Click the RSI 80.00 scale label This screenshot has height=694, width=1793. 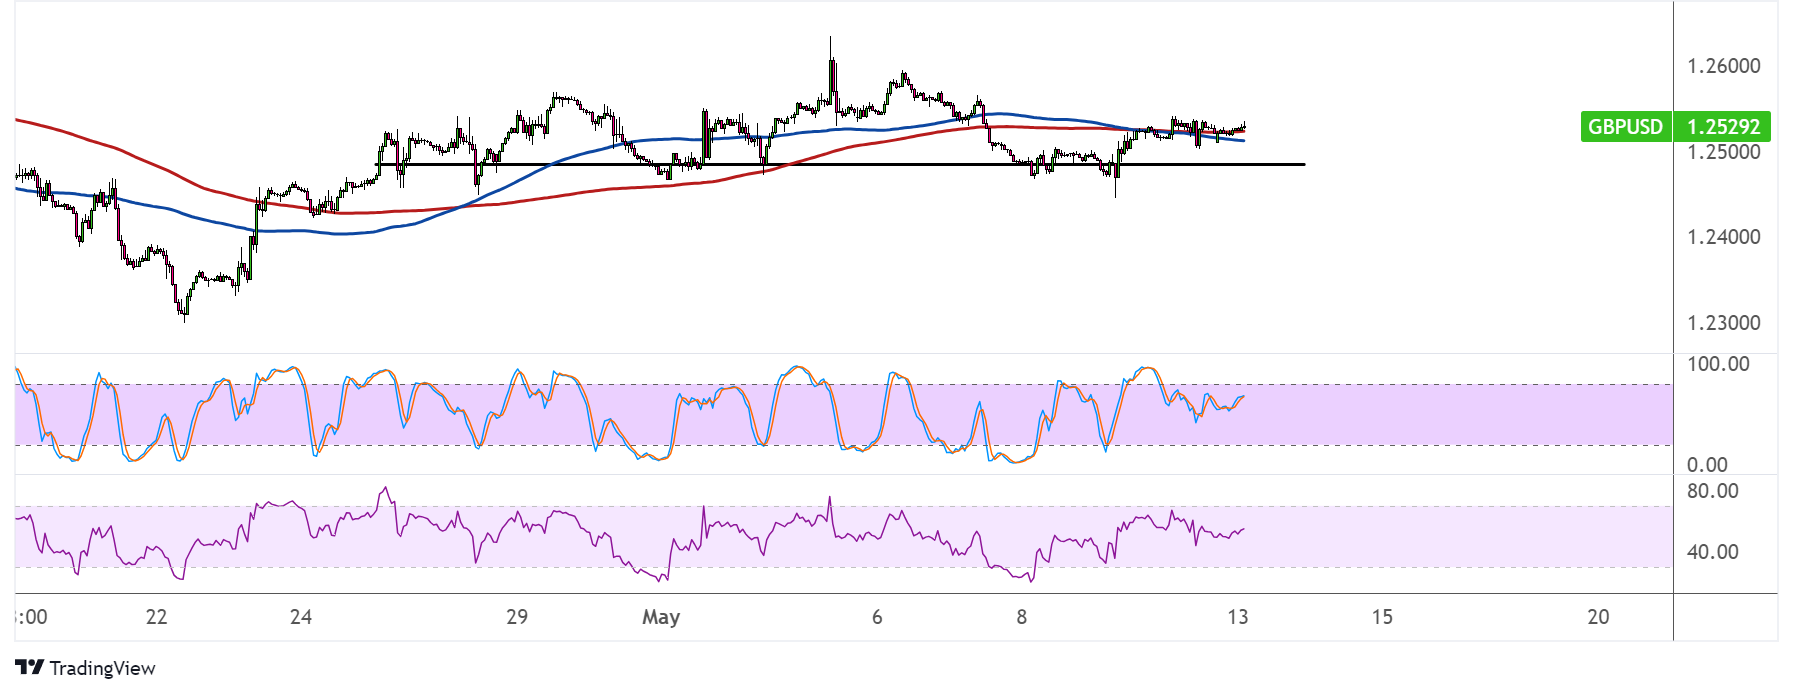click(x=1712, y=491)
